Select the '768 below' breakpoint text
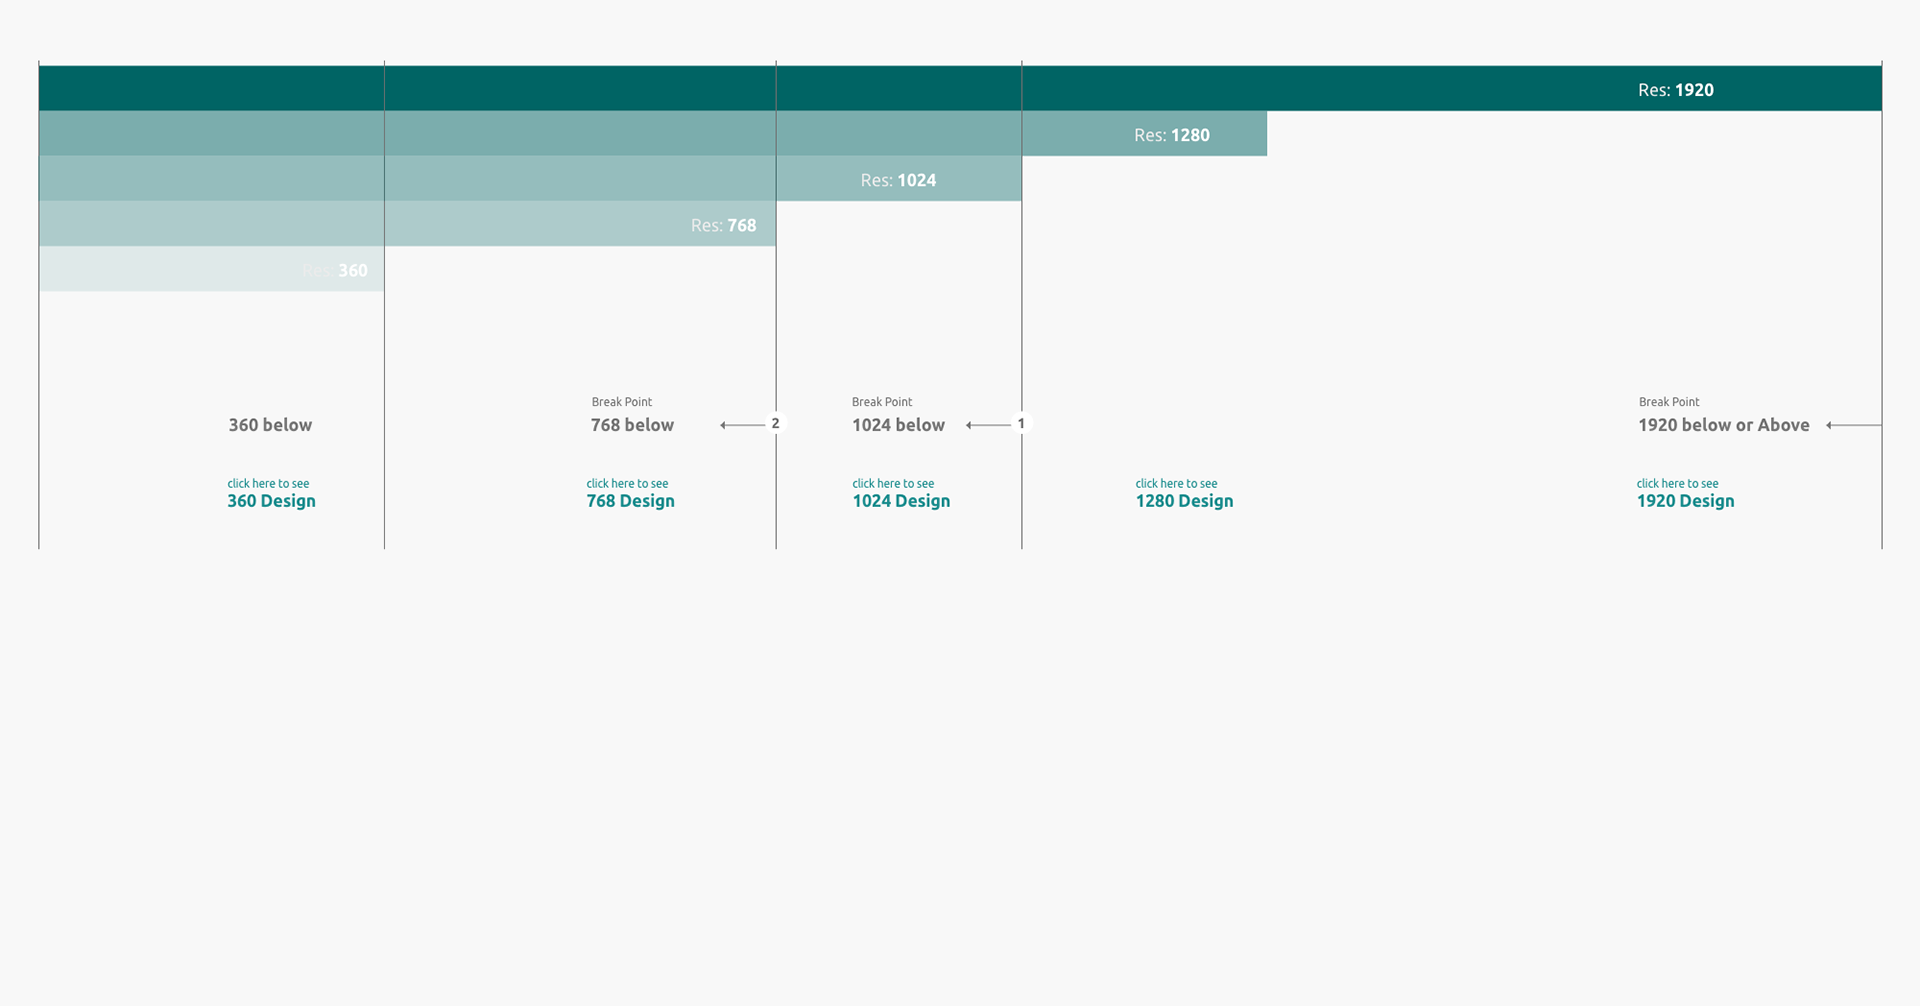This screenshot has height=1006, width=1920. tap(632, 425)
